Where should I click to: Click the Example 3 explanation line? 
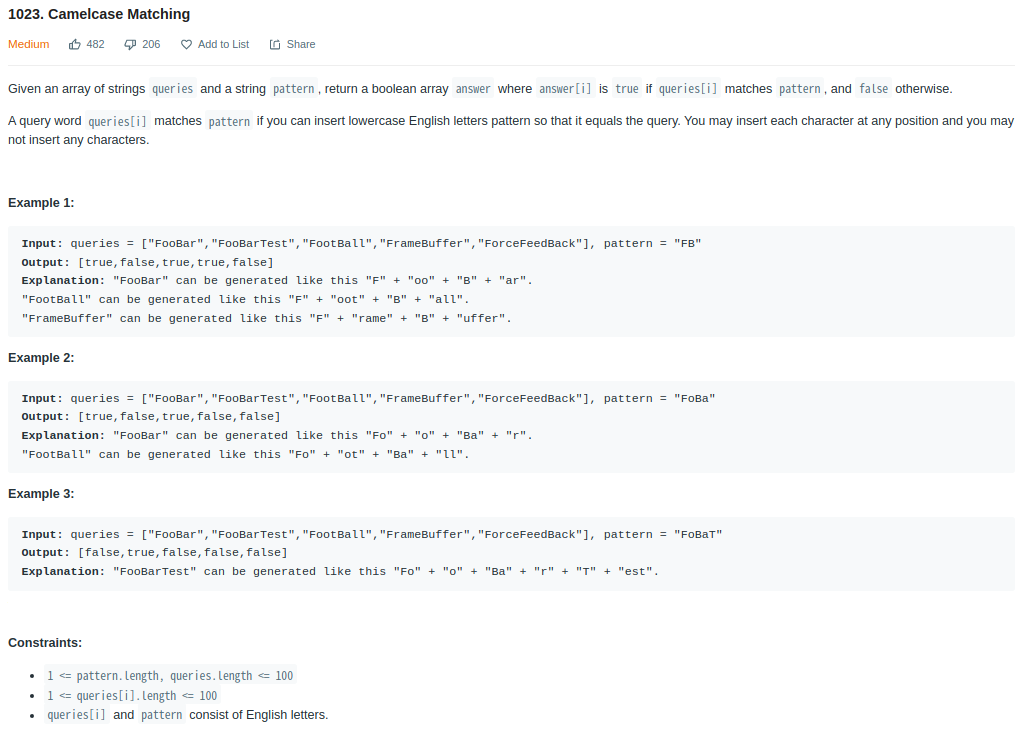click(340, 571)
